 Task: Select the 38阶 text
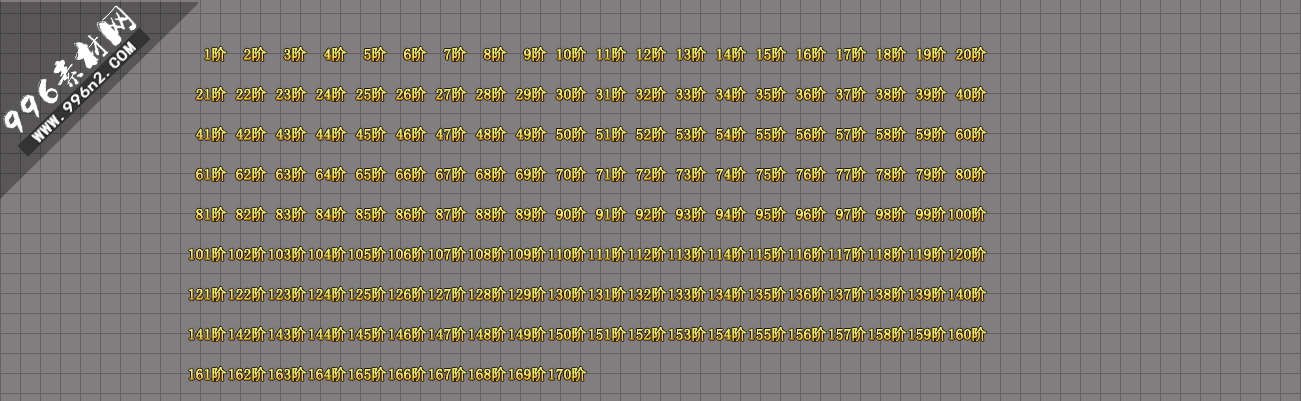click(891, 95)
